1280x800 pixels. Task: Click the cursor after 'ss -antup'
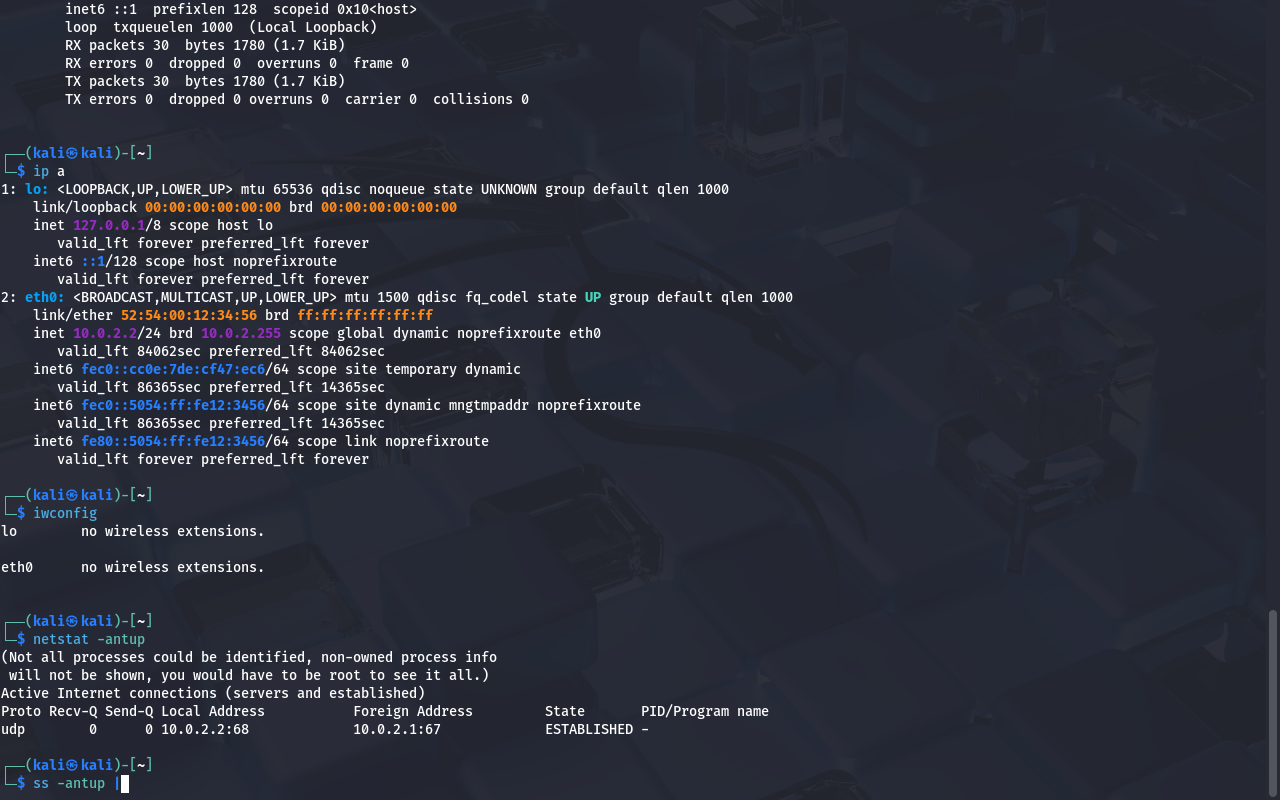tap(125, 783)
